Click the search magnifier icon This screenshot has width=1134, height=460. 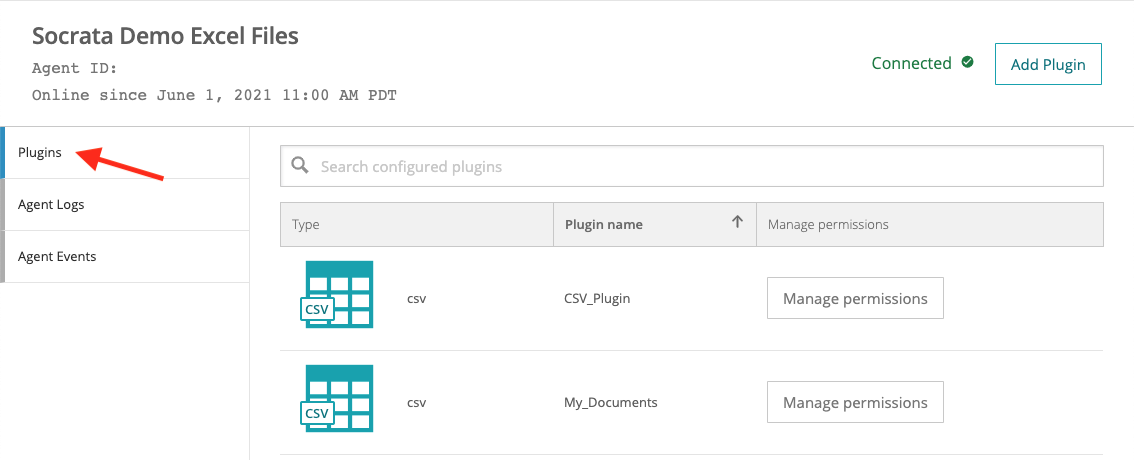click(300, 166)
